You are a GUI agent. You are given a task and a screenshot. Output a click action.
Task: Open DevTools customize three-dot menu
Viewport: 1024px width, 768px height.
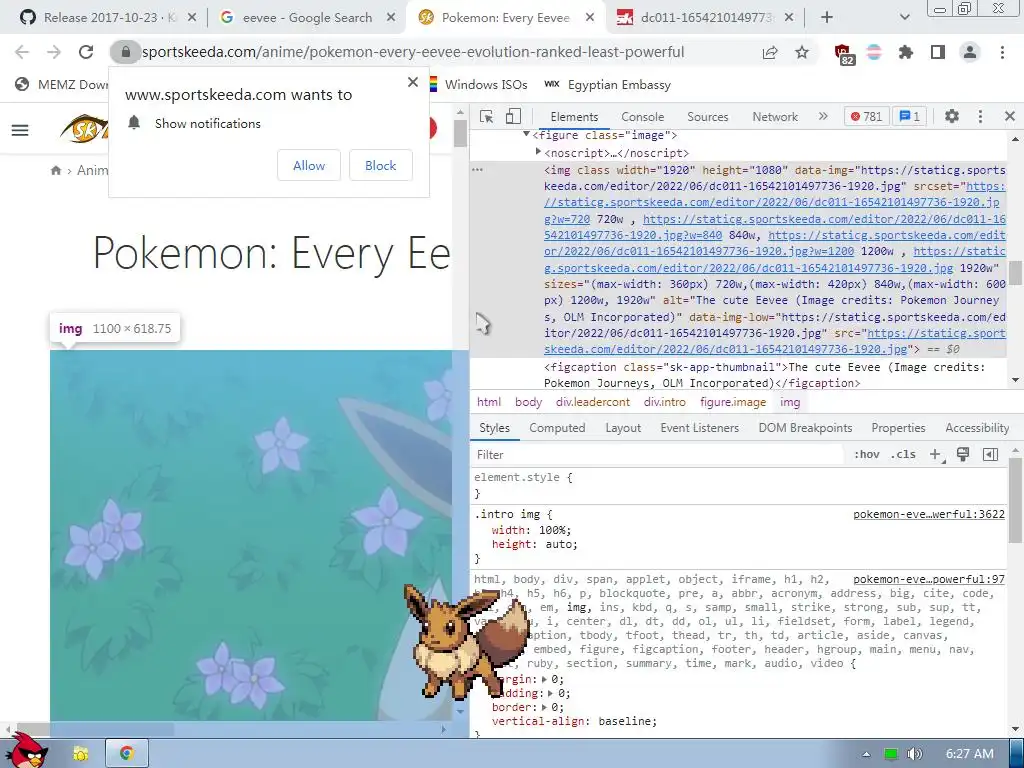pyautogui.click(x=980, y=116)
